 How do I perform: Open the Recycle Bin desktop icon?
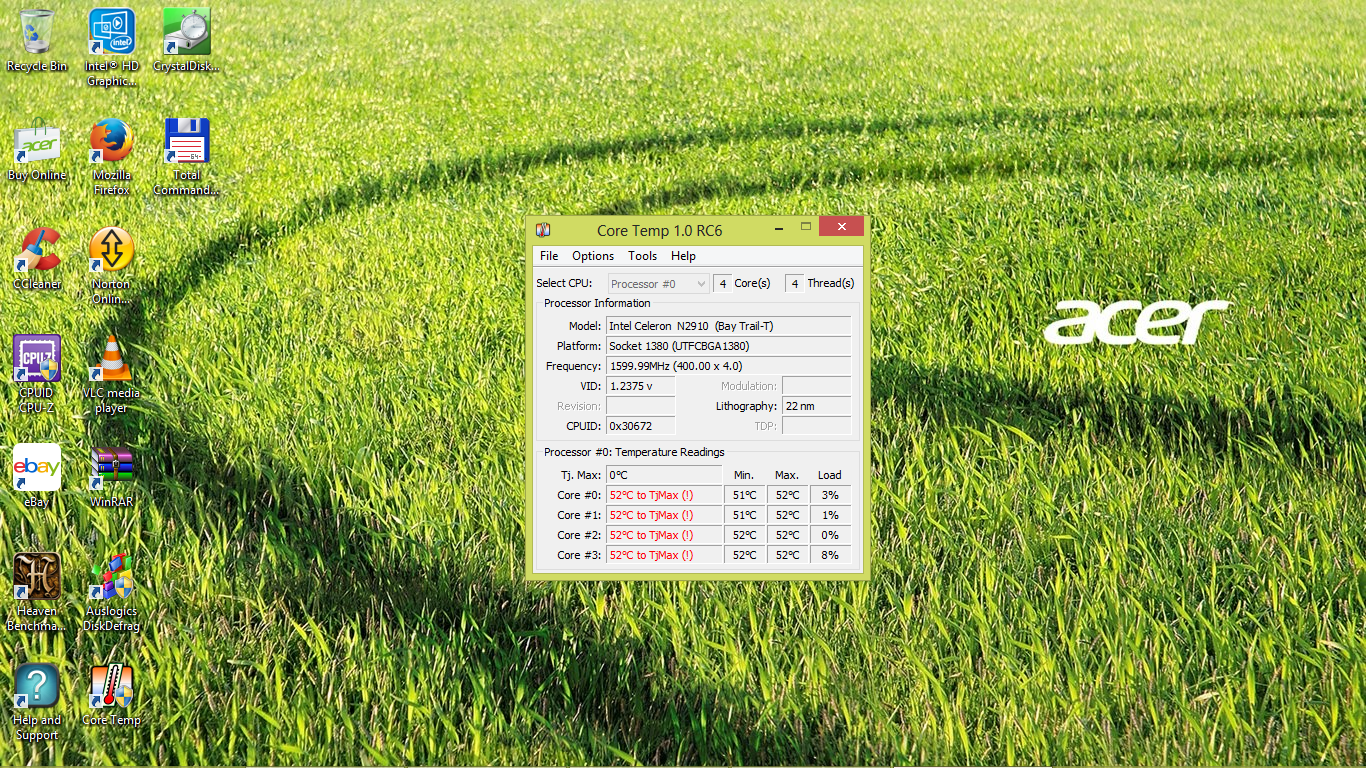(37, 33)
